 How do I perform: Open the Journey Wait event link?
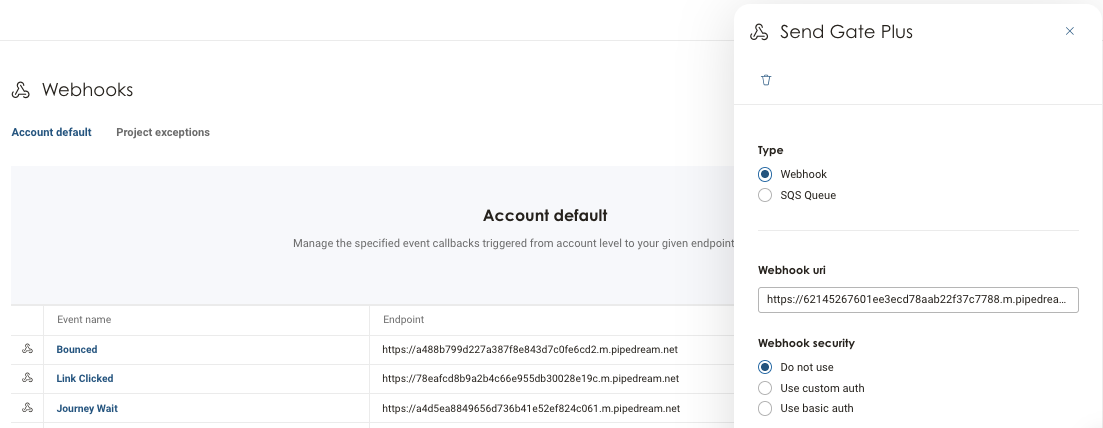tap(87, 408)
